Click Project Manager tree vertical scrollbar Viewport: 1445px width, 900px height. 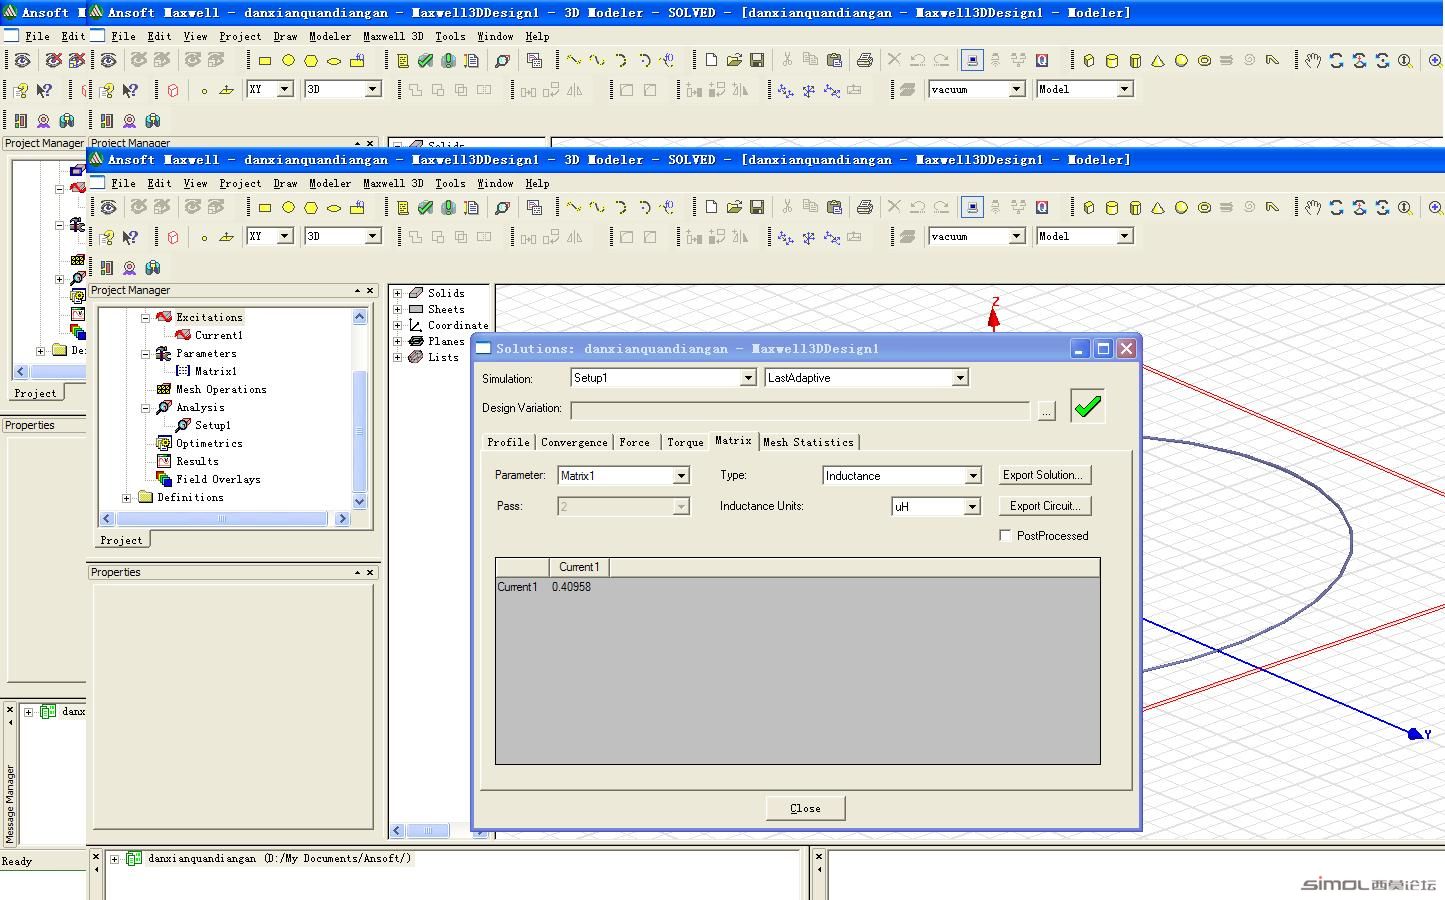pos(360,409)
